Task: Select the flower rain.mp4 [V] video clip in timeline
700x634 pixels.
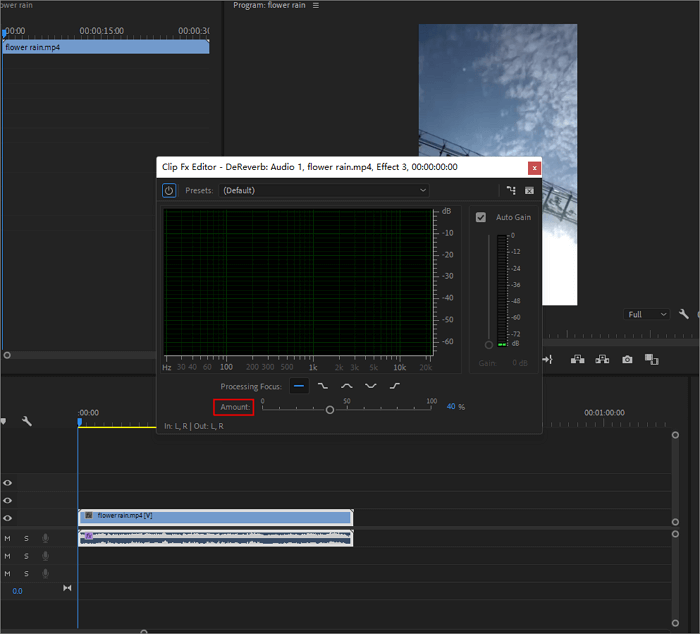Action: [216, 517]
